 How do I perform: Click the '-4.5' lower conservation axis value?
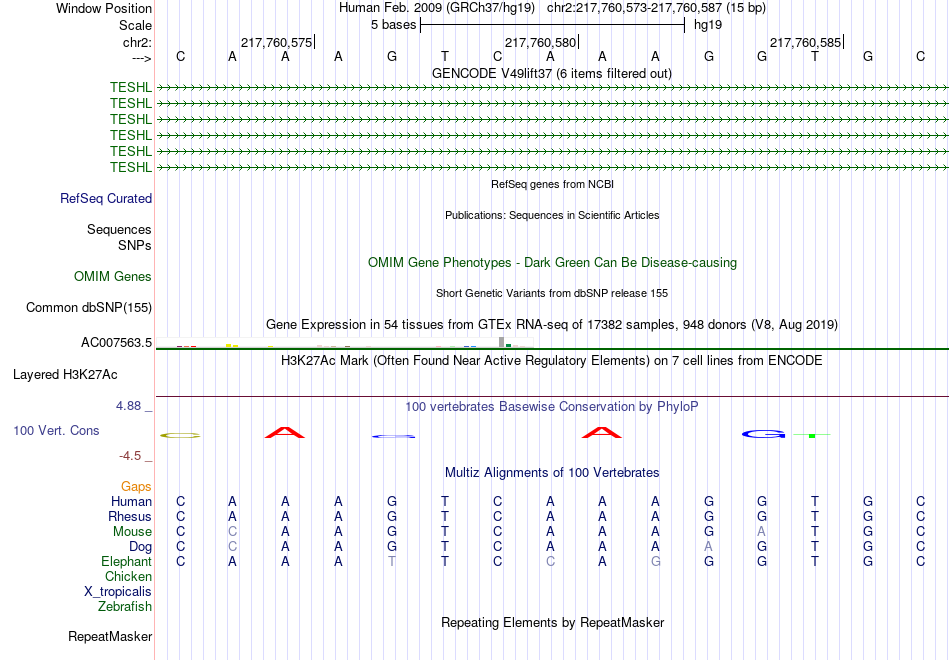pyautogui.click(x=130, y=456)
